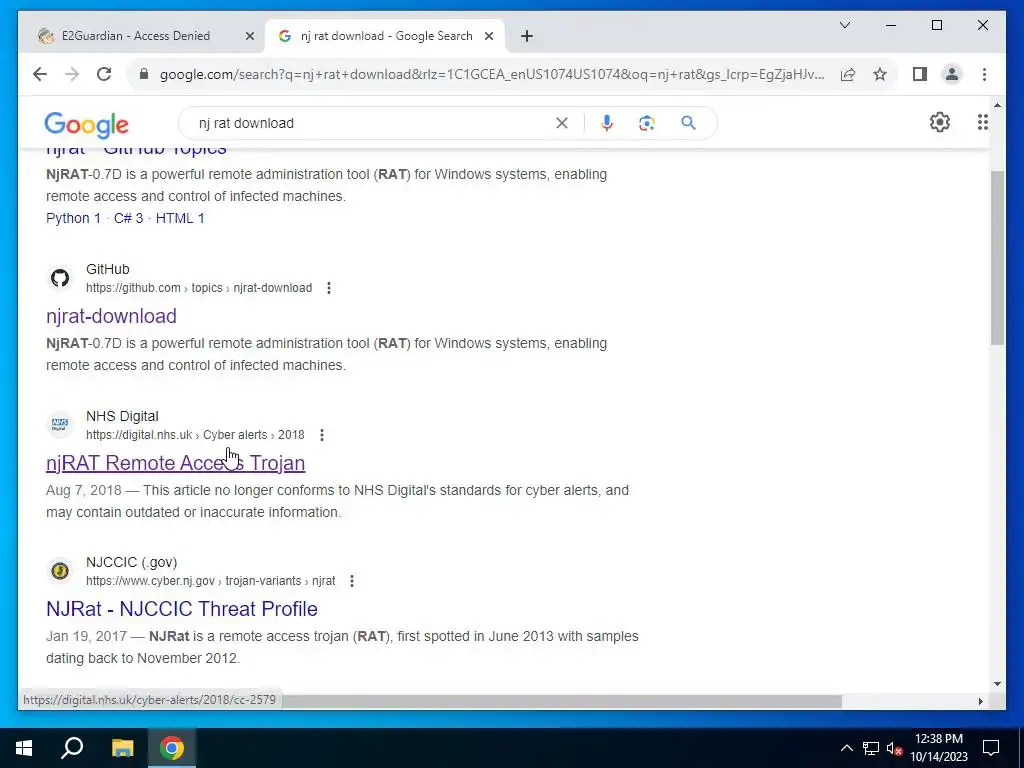The height and width of the screenshot is (768, 1024).
Task: Click the www.cyber.nj.gov trojan-variants URL text
Action: tap(211, 581)
